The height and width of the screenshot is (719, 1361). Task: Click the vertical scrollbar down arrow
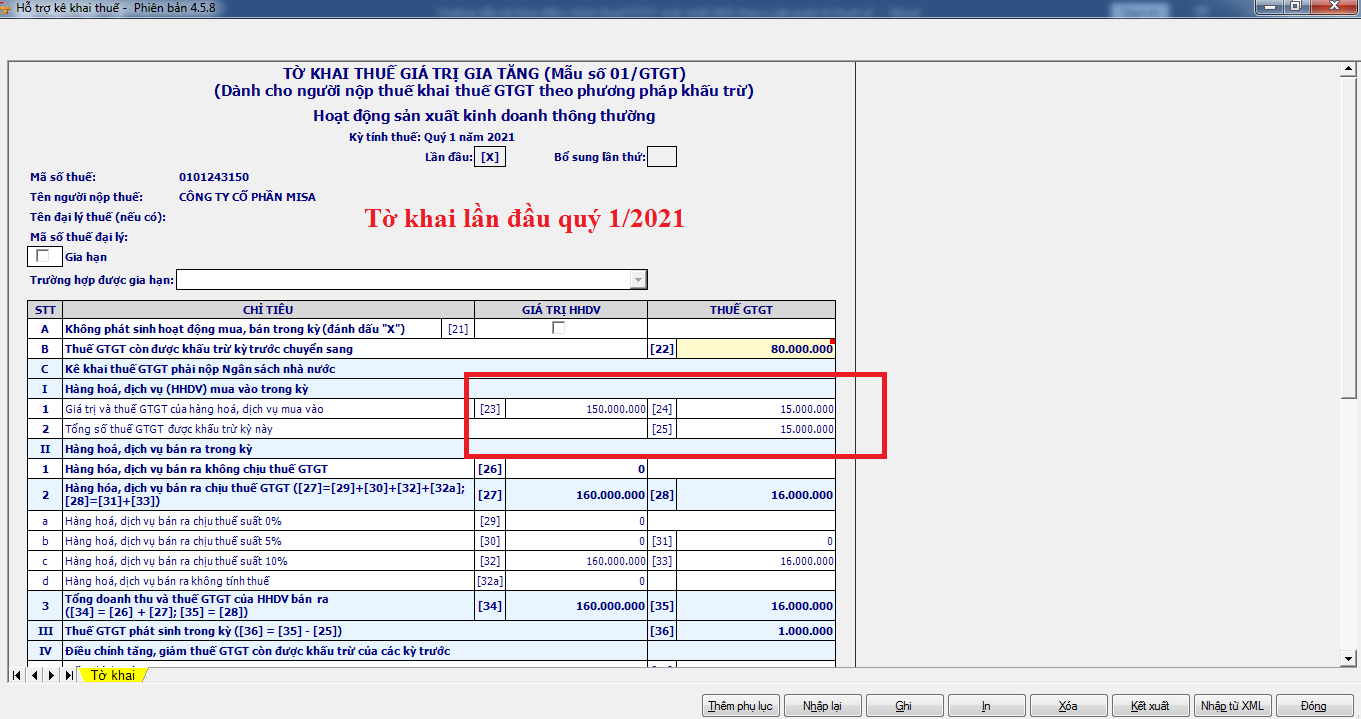(x=1348, y=657)
